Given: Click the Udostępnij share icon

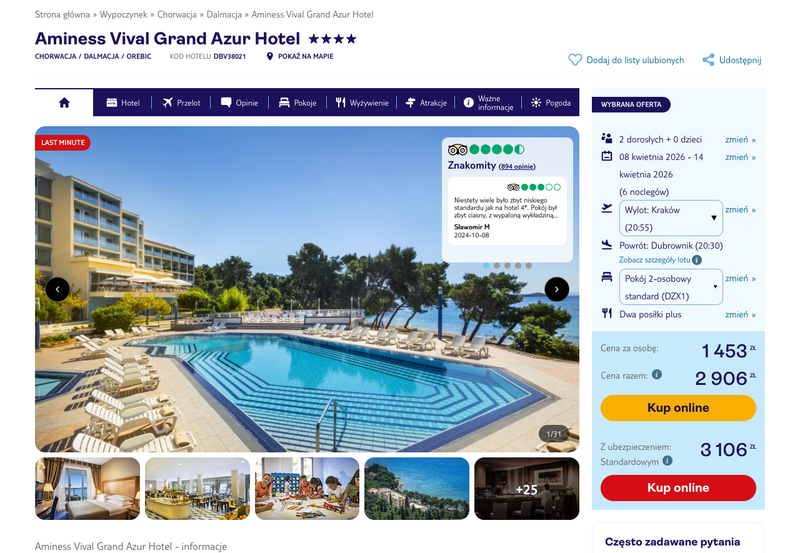Looking at the screenshot, I should point(708,60).
